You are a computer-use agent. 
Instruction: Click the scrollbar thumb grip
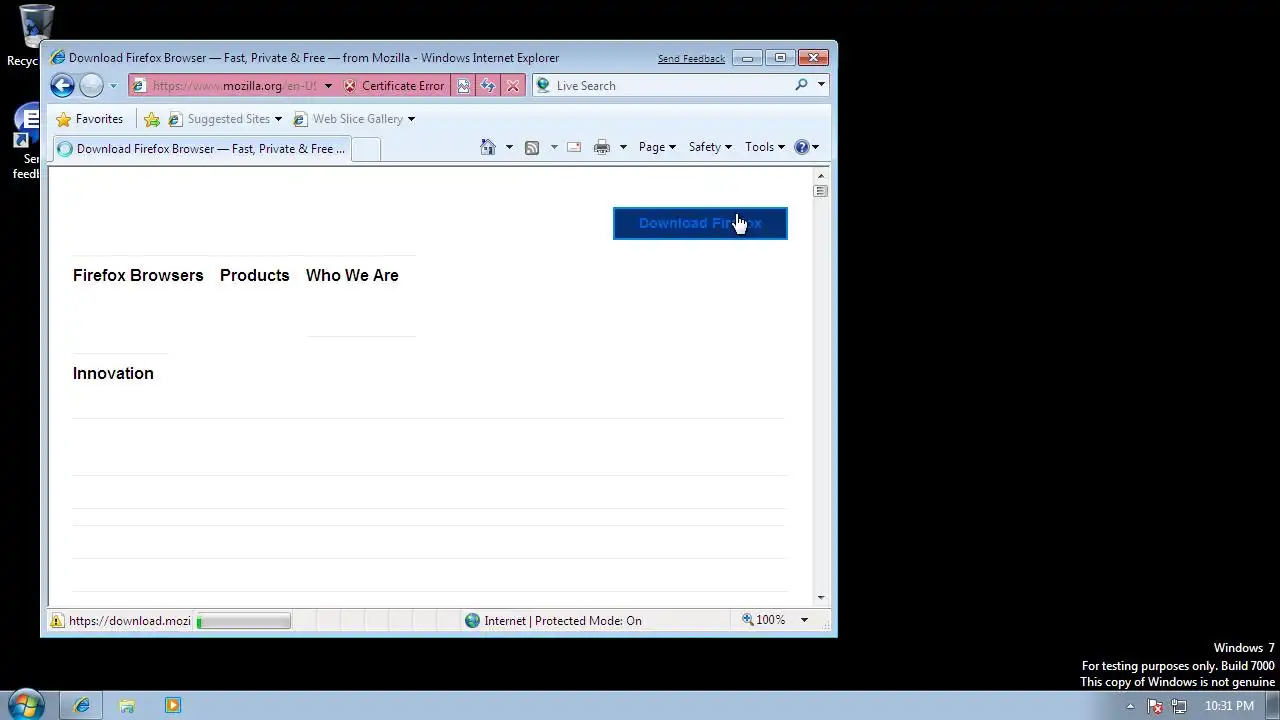click(821, 191)
